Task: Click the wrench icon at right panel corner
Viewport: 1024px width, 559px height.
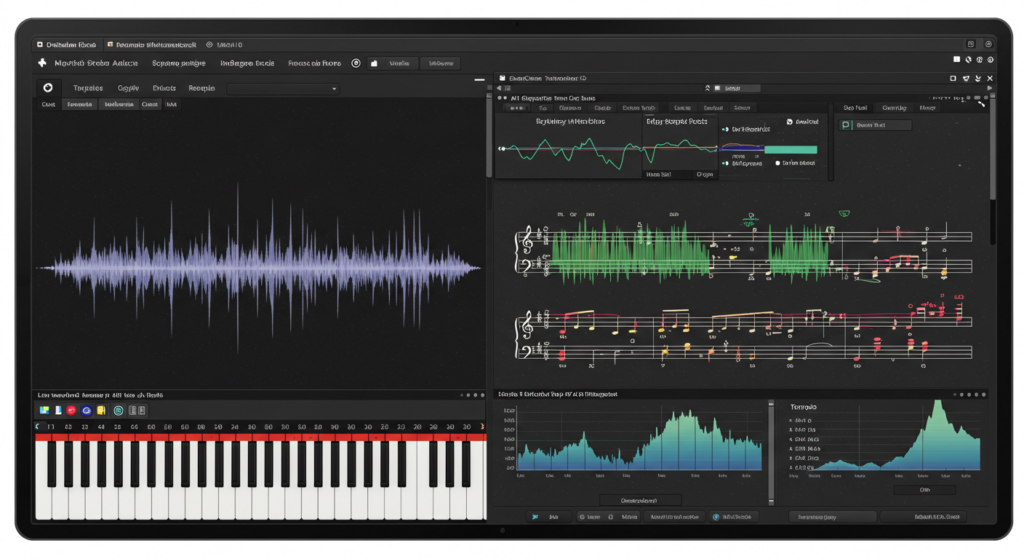Action: 981,103
